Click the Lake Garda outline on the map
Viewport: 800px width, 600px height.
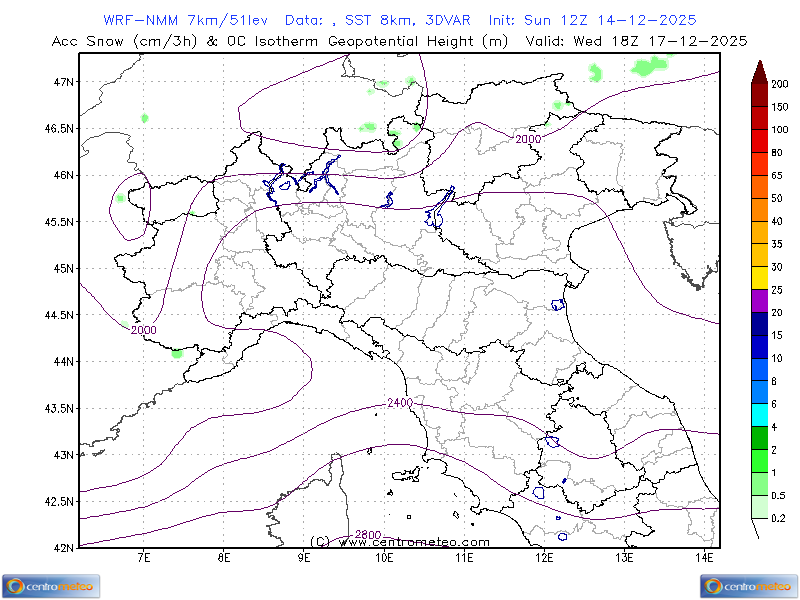point(440,210)
